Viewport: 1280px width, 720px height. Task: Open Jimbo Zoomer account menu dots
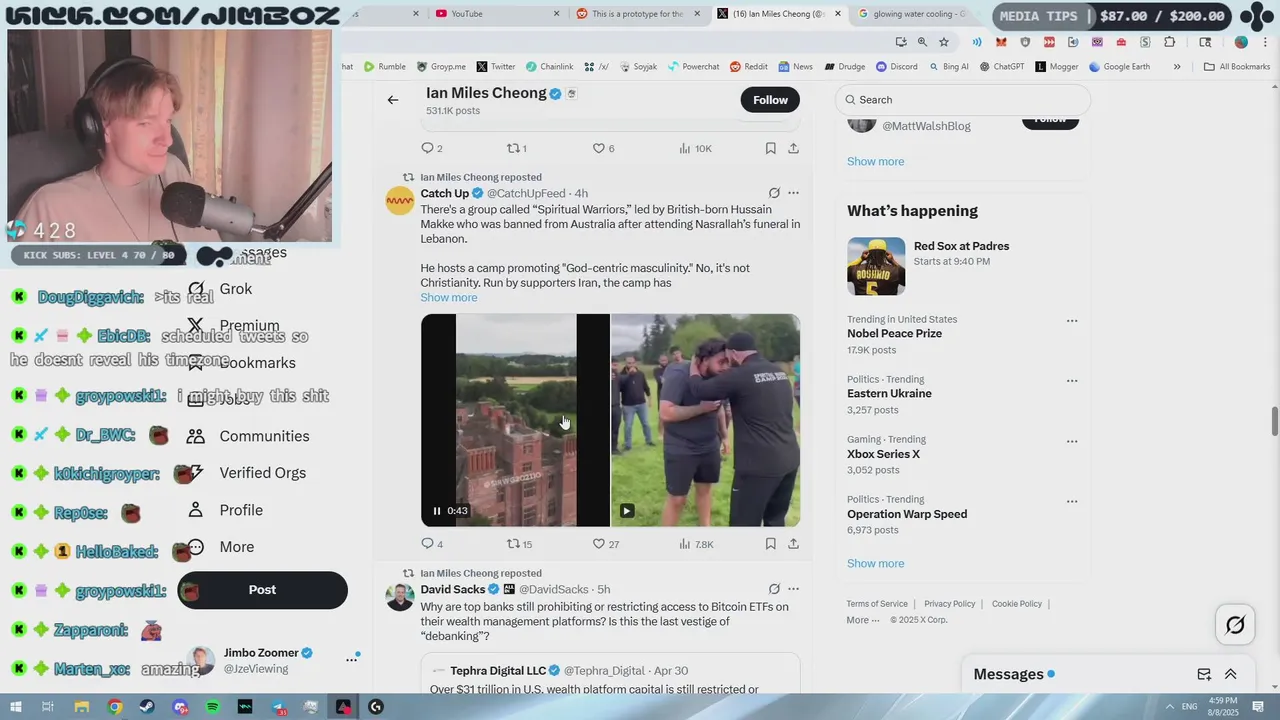(351, 659)
